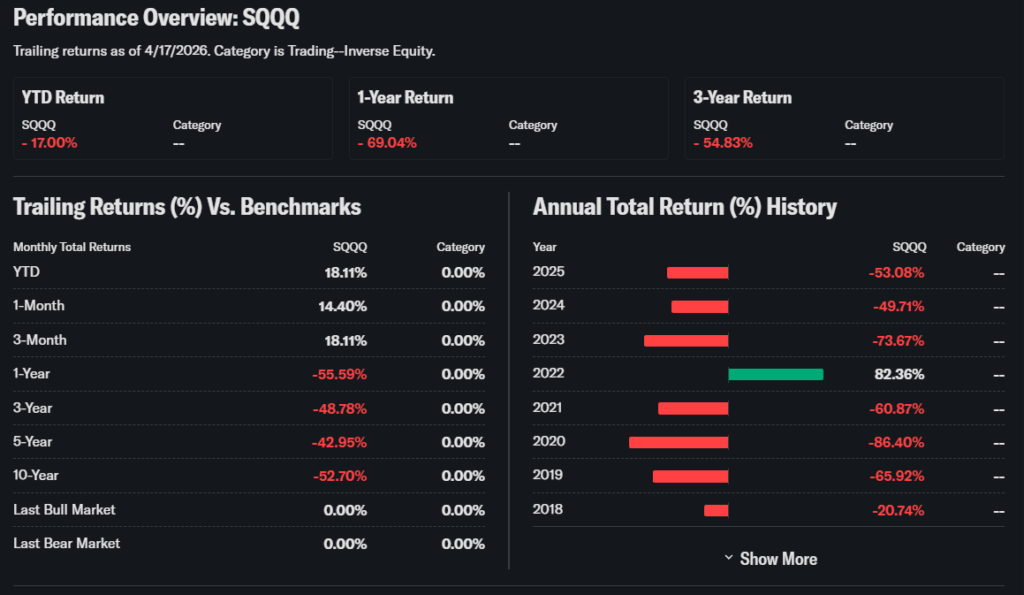Image resolution: width=1024 pixels, height=595 pixels.
Task: Click the Trailing Returns Vs. Benchmarks heading
Action: pos(187,207)
